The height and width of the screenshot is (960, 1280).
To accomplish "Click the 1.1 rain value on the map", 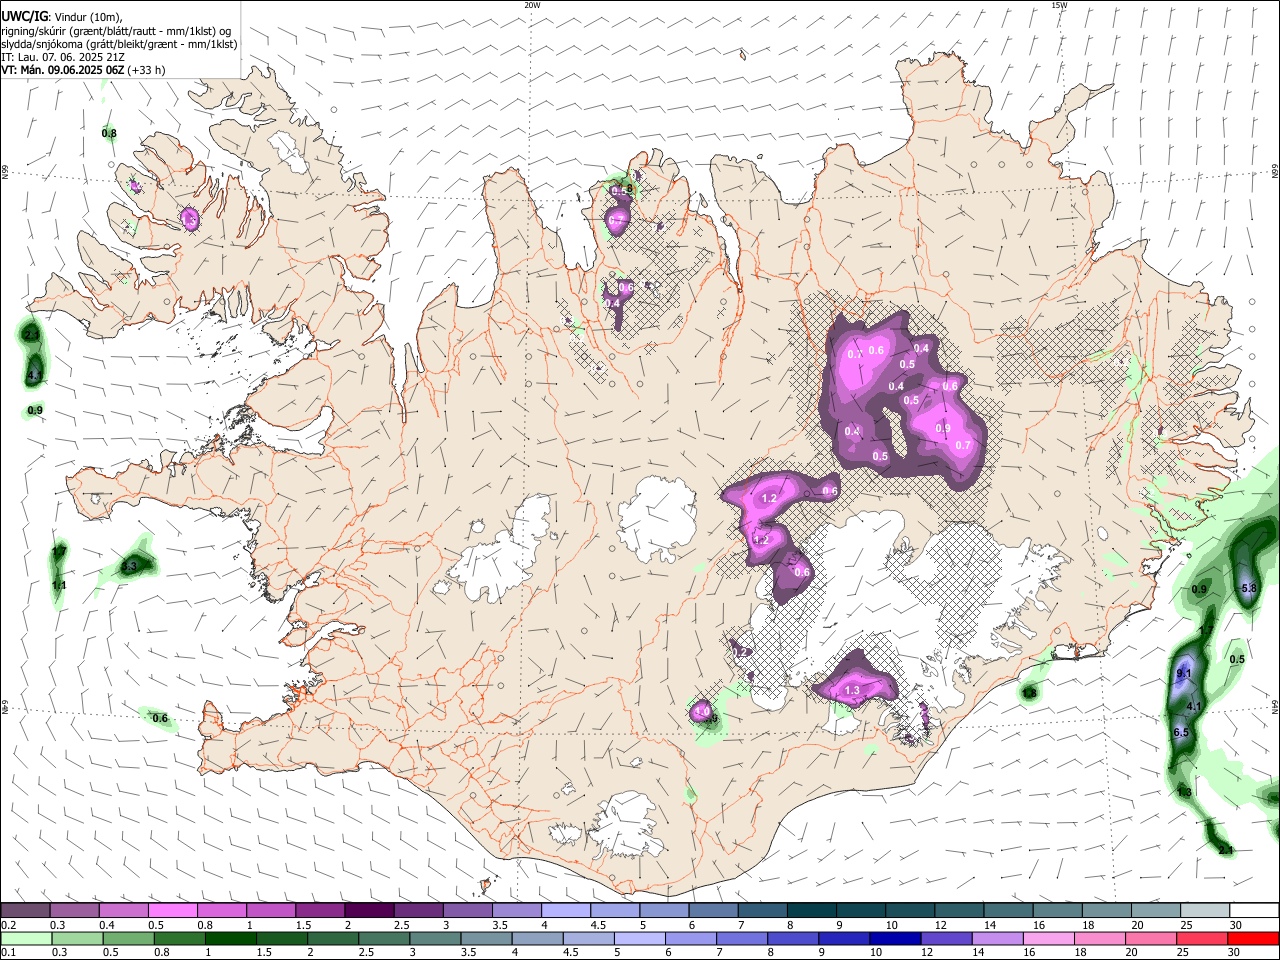I will coord(59,585).
